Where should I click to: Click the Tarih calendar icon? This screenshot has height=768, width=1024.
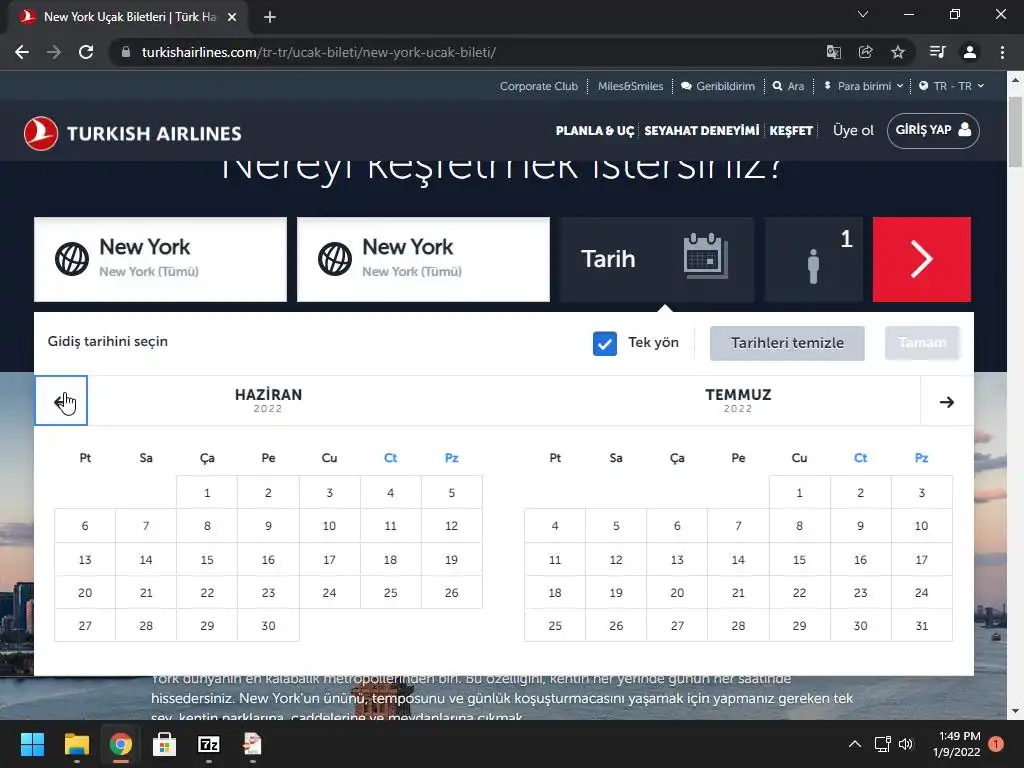(x=705, y=256)
